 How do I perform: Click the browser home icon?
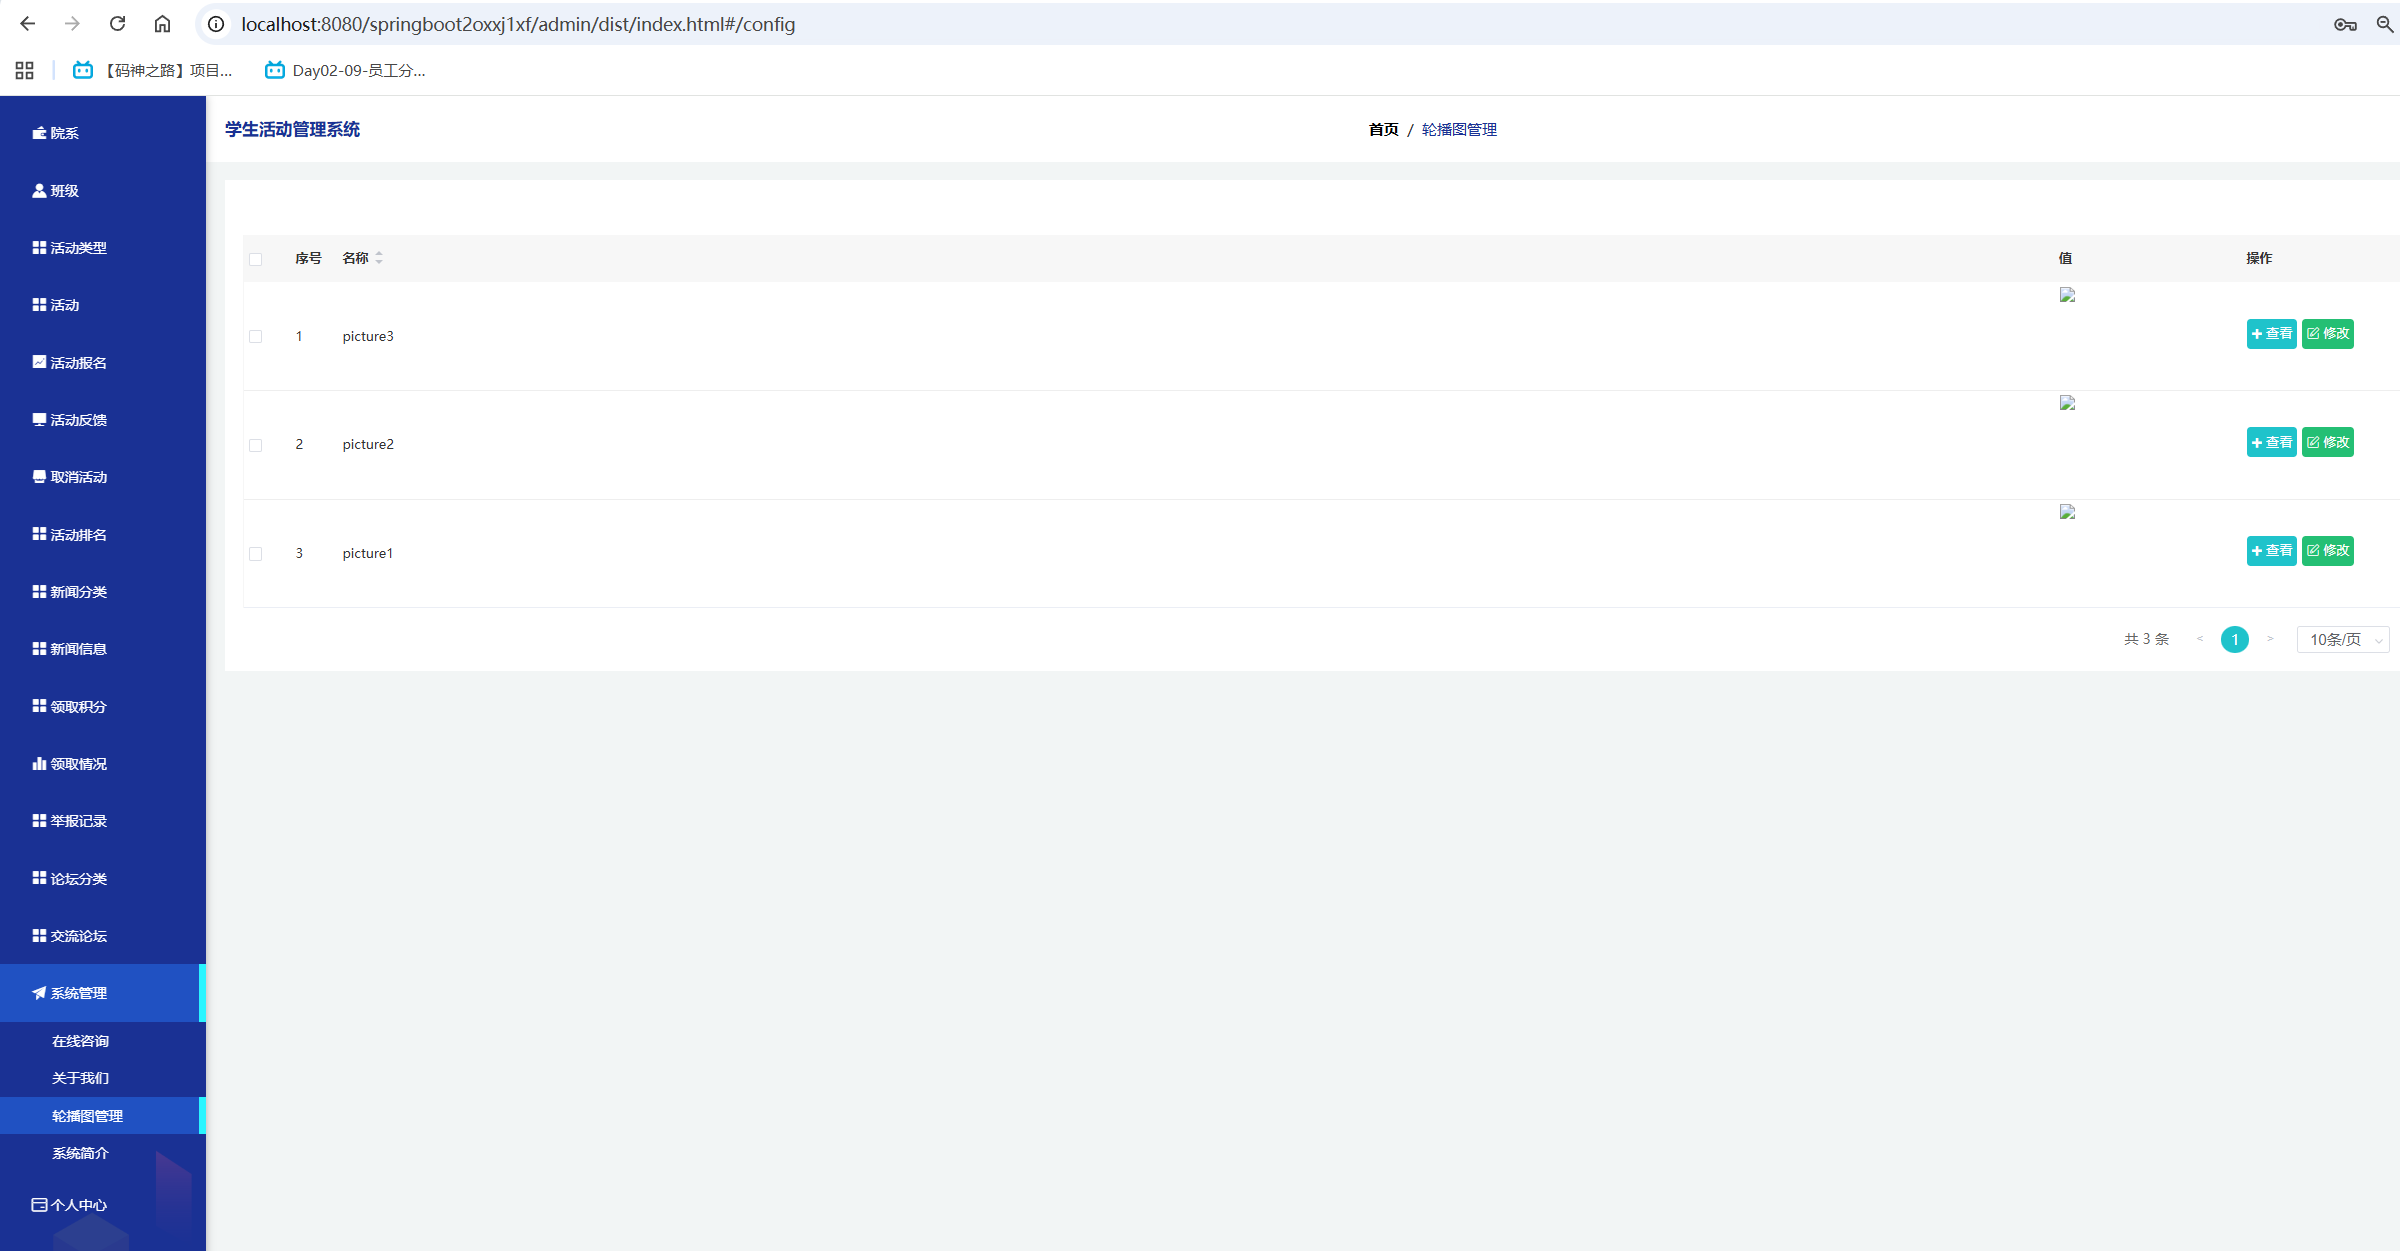[x=162, y=24]
